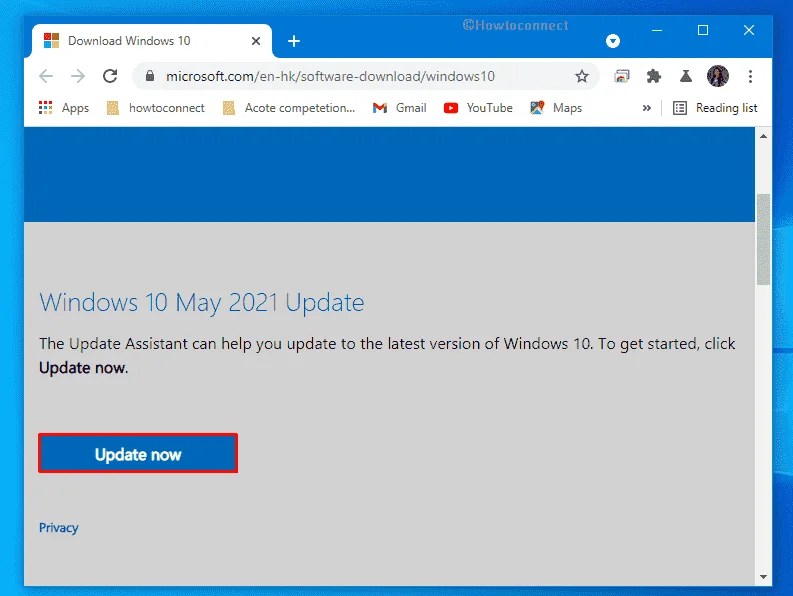This screenshot has width=793, height=596.
Task: Open the profile avatar menu
Action: (x=718, y=76)
